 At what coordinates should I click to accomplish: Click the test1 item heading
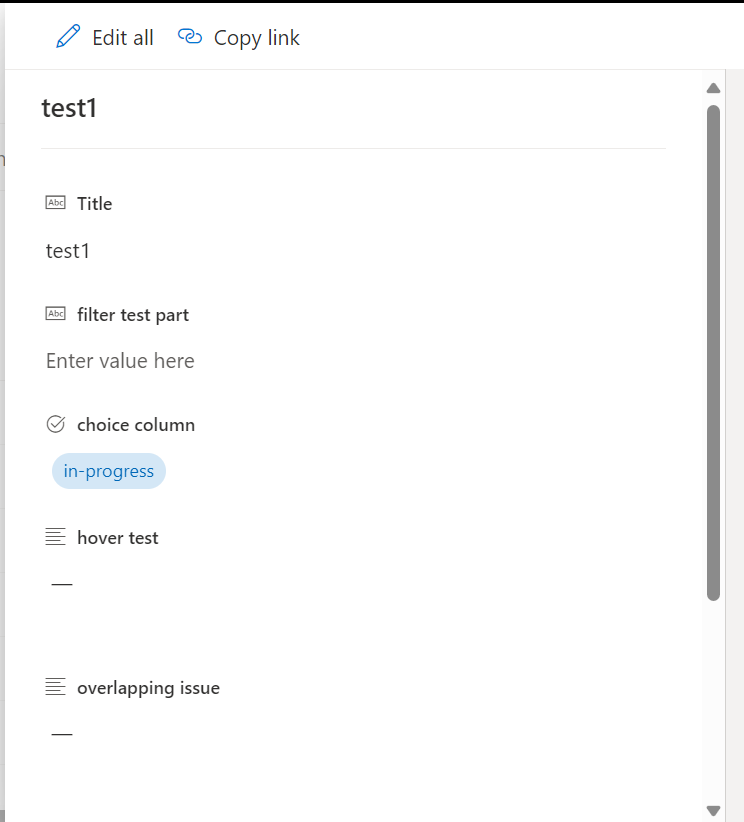[x=69, y=107]
